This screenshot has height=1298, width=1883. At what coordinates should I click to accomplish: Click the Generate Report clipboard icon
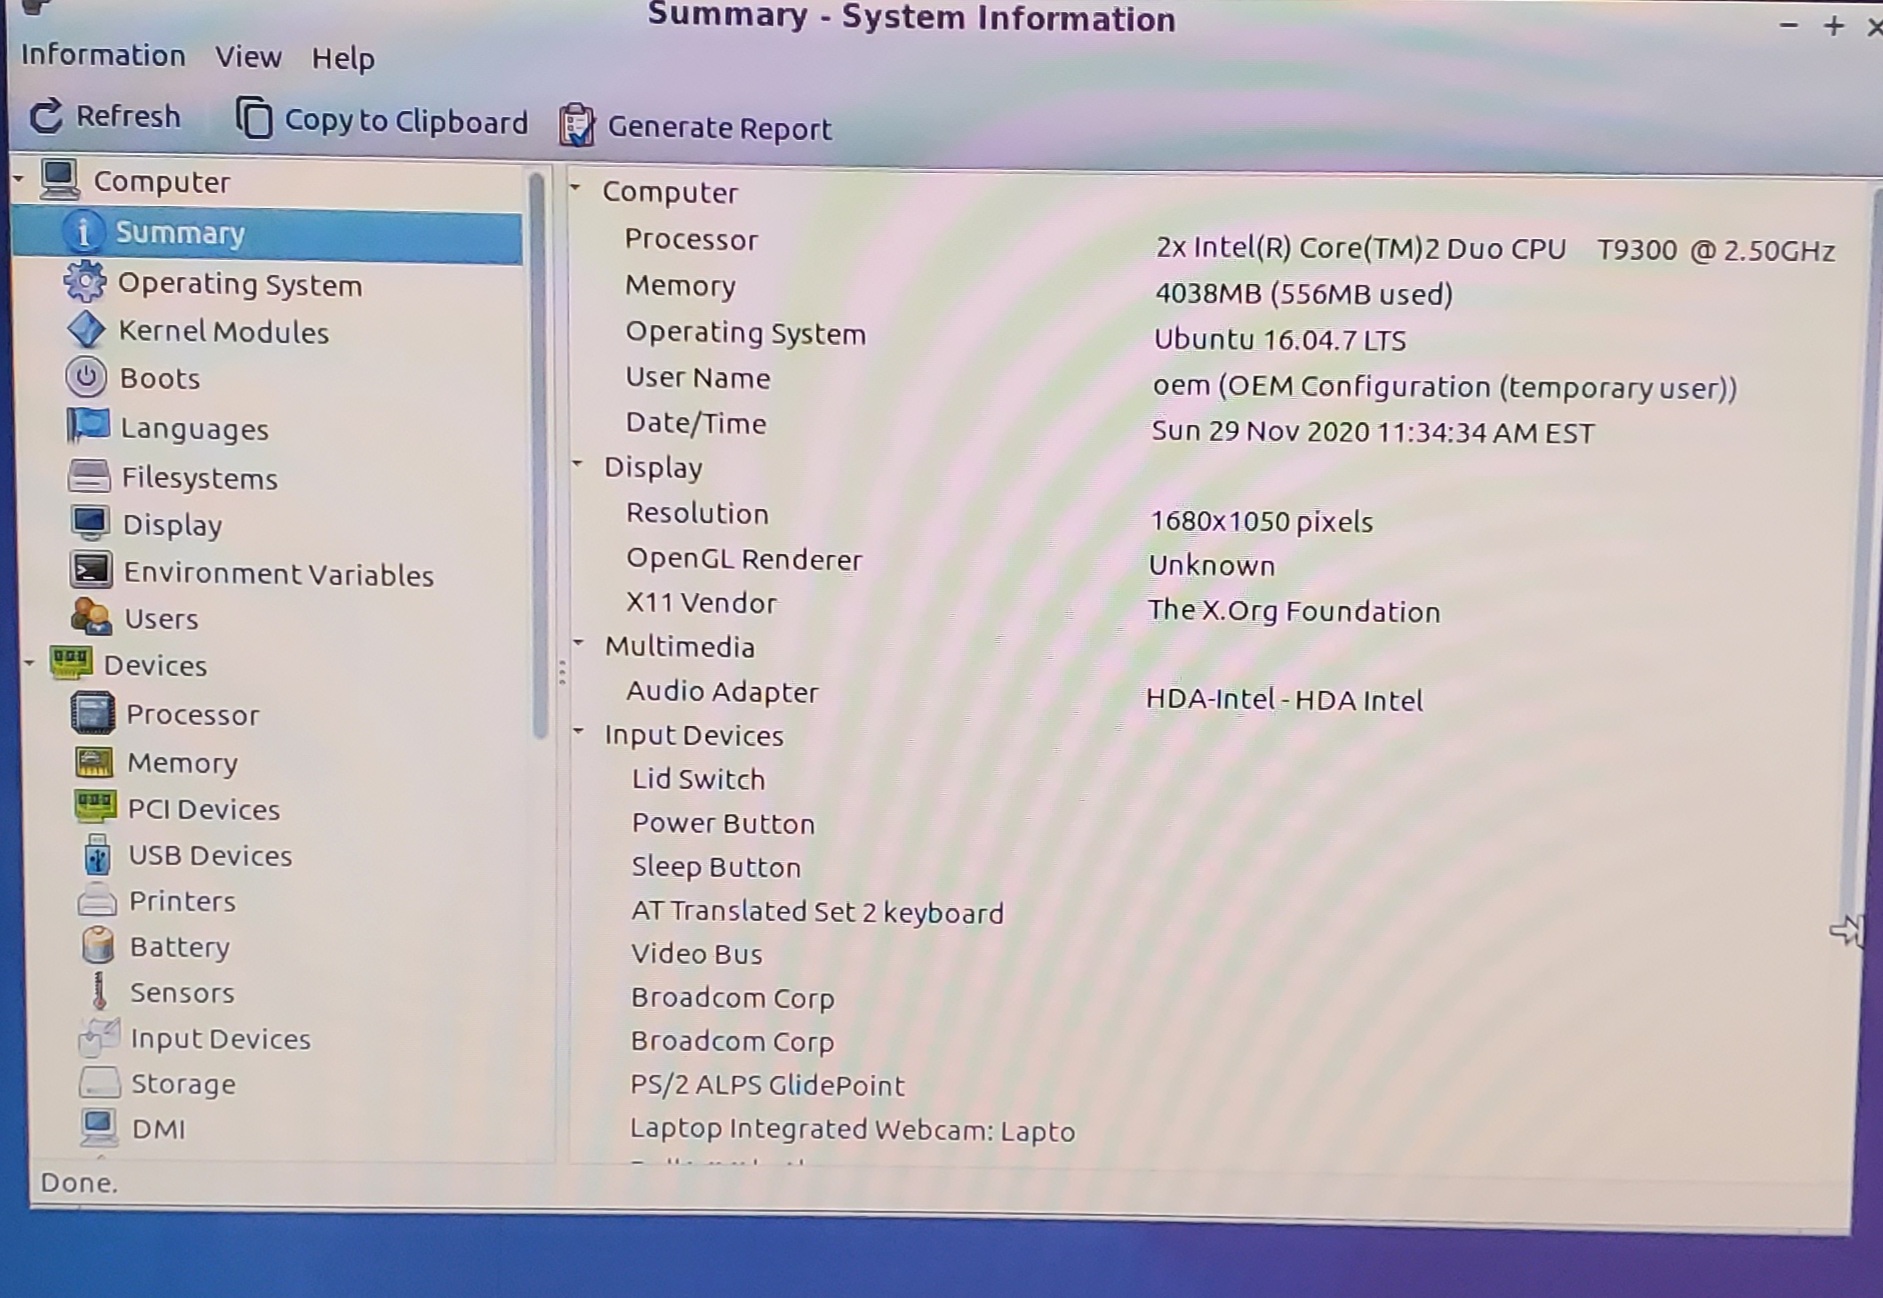[576, 126]
